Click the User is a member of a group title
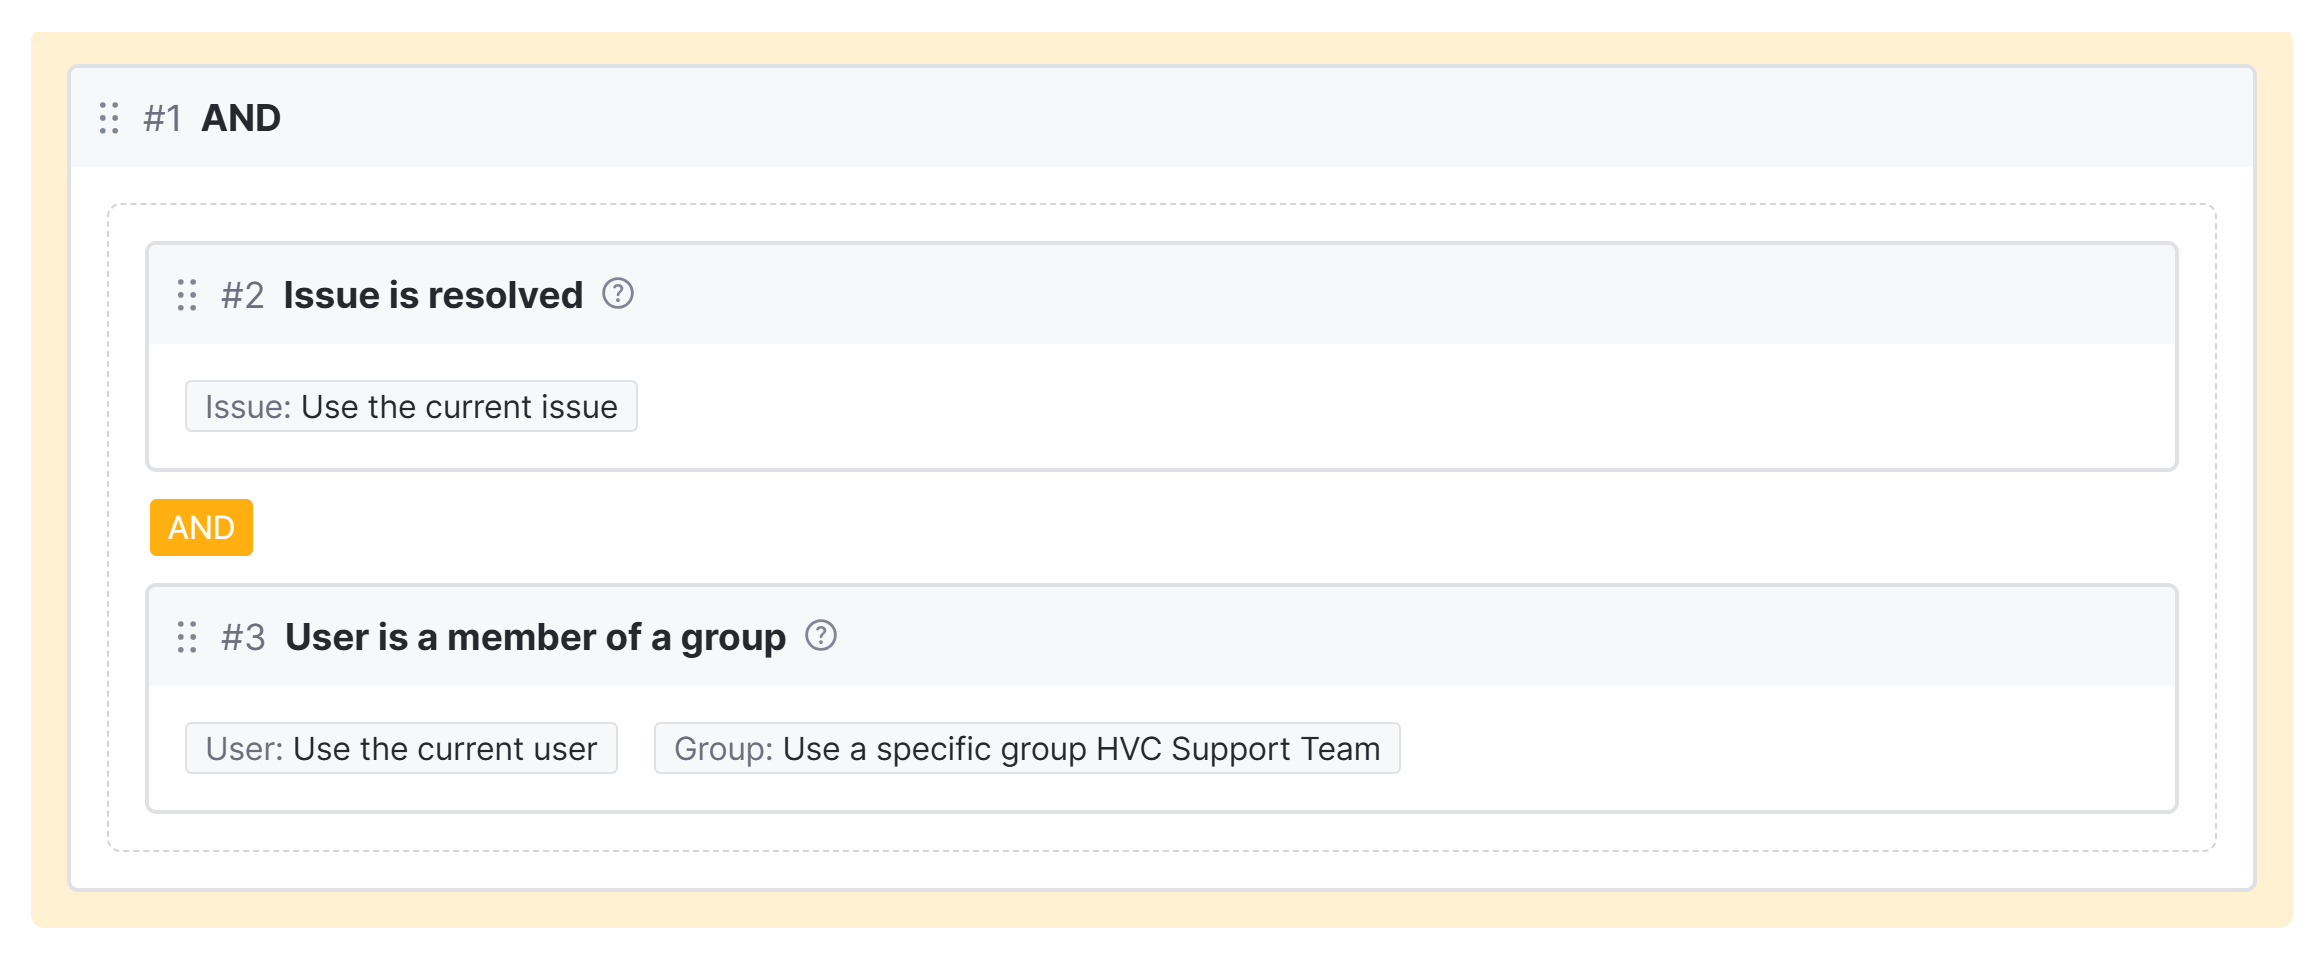The image size is (2321, 954). tap(535, 637)
